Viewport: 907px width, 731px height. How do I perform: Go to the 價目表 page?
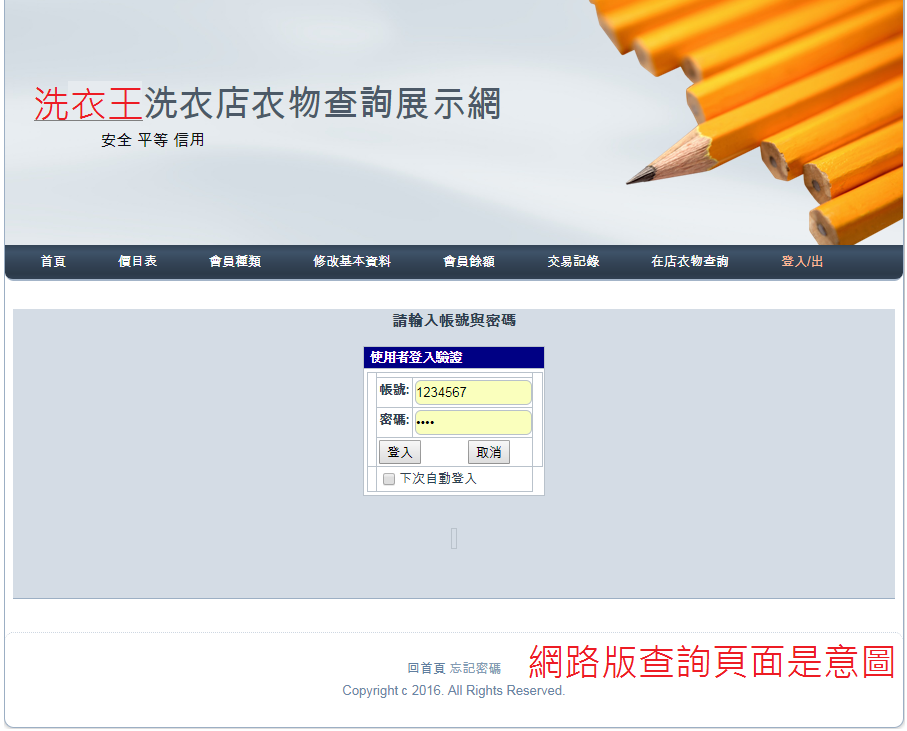137,262
